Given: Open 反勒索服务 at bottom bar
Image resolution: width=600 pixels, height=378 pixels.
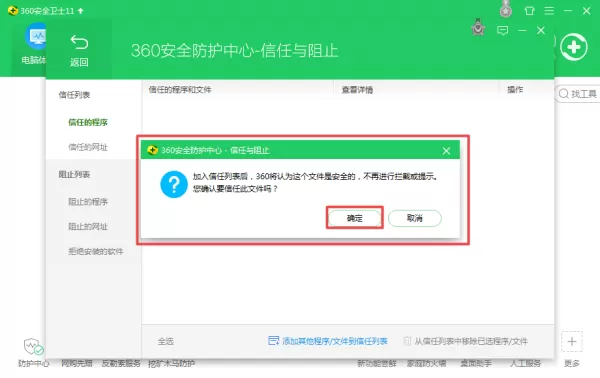Looking at the screenshot, I should tap(121, 363).
